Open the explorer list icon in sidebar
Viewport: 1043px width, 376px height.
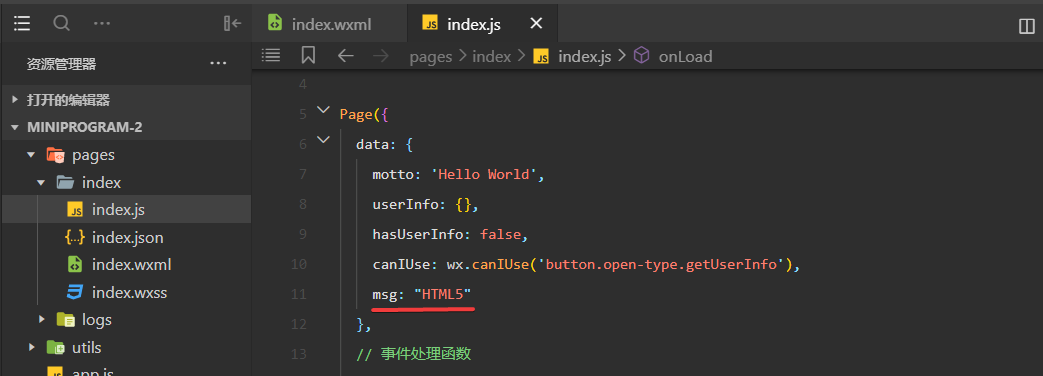pos(22,24)
